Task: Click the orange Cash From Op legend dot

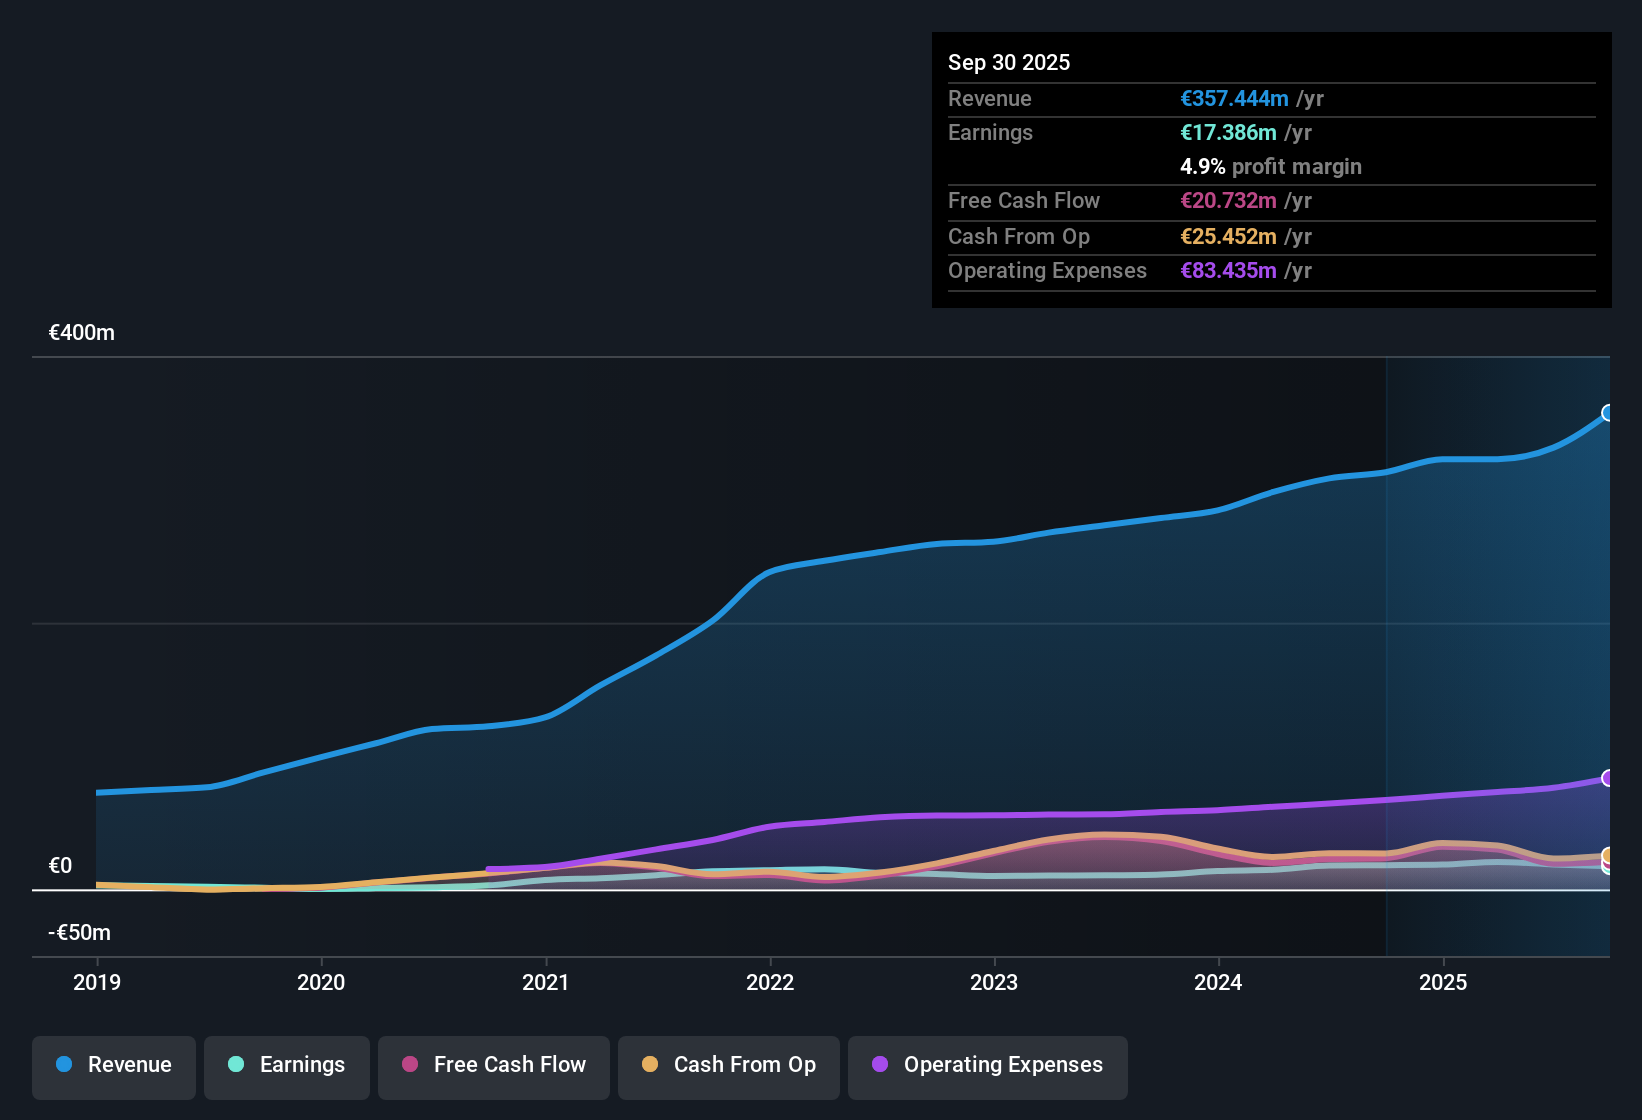Action: coord(650,1065)
